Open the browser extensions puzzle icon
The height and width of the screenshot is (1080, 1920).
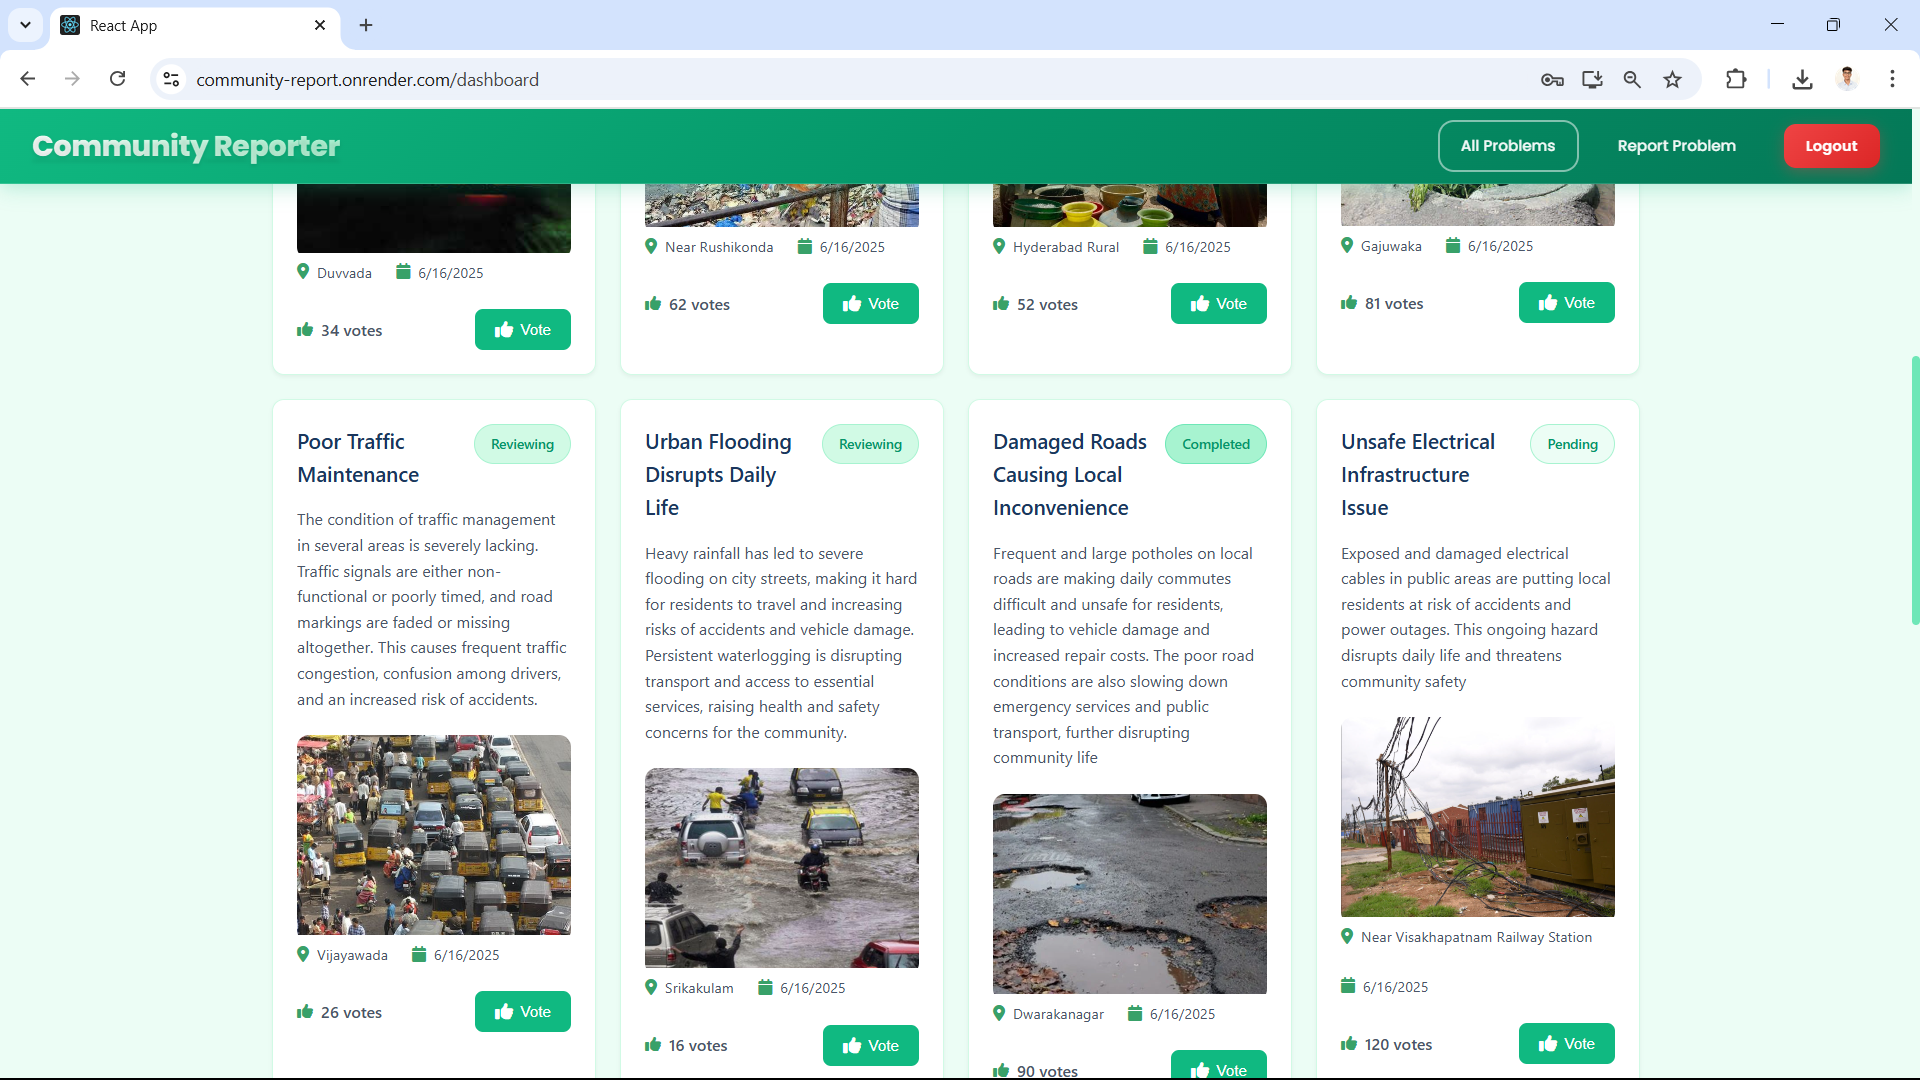coord(1736,80)
